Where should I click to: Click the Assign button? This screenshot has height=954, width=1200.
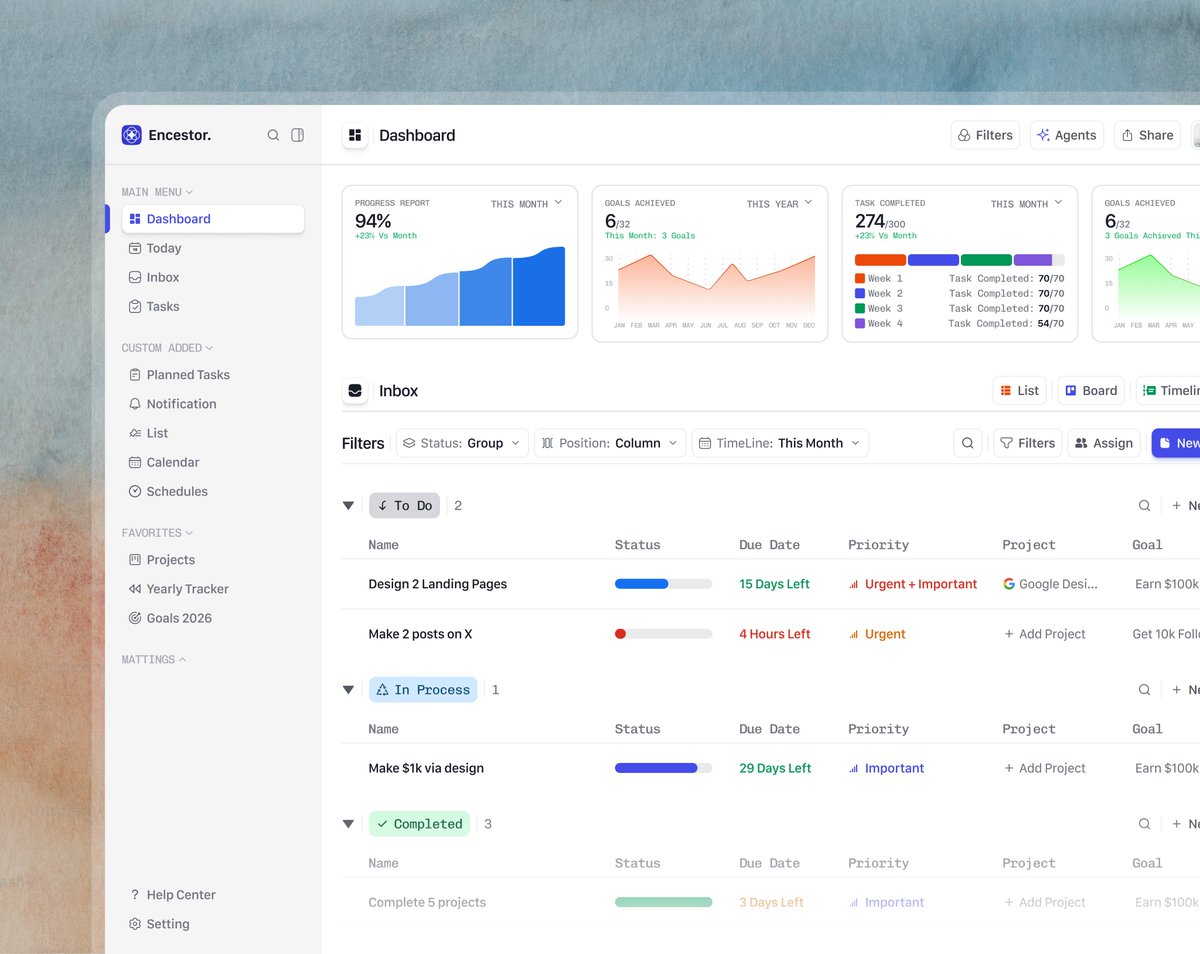click(x=1104, y=443)
